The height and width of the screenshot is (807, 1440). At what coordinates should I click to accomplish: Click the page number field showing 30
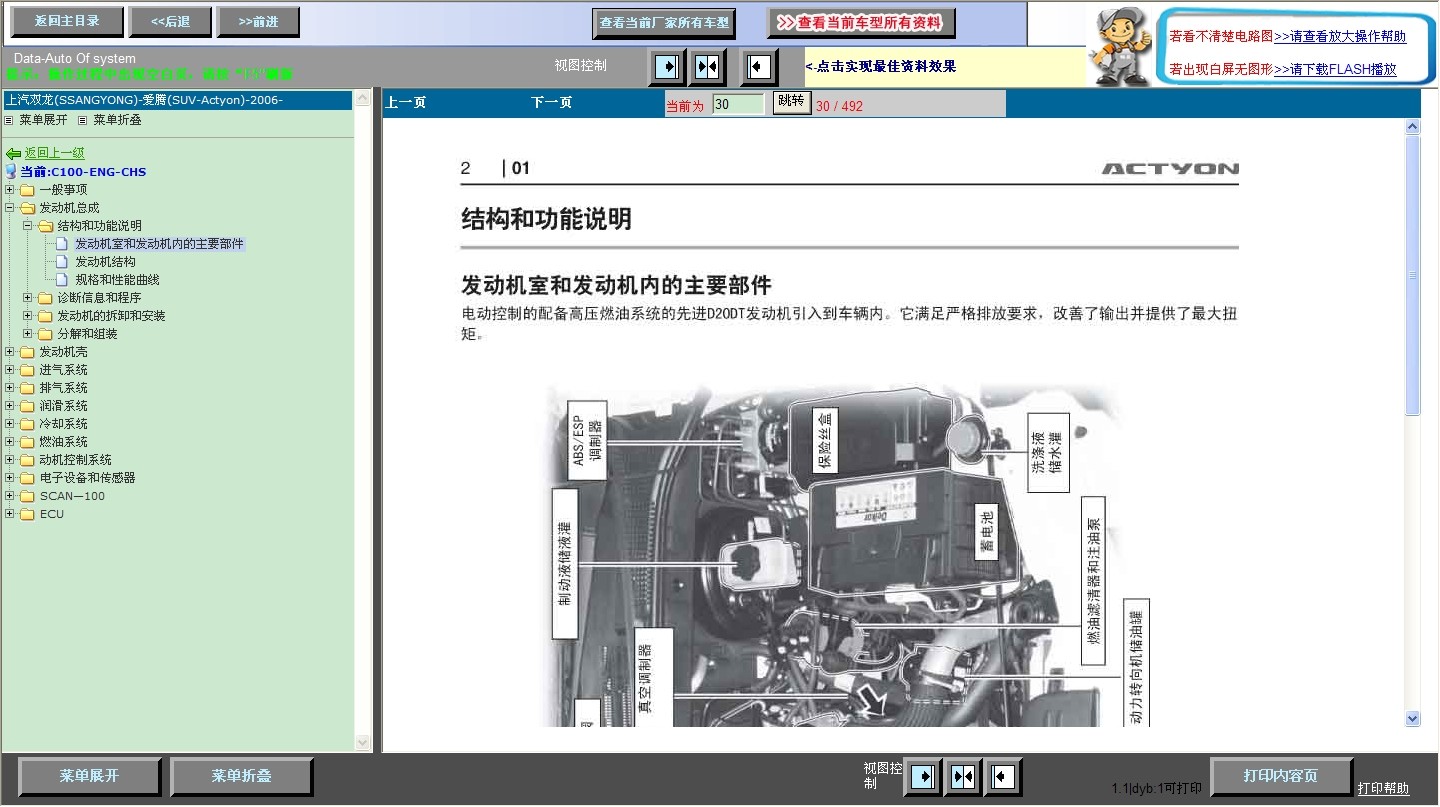point(738,104)
